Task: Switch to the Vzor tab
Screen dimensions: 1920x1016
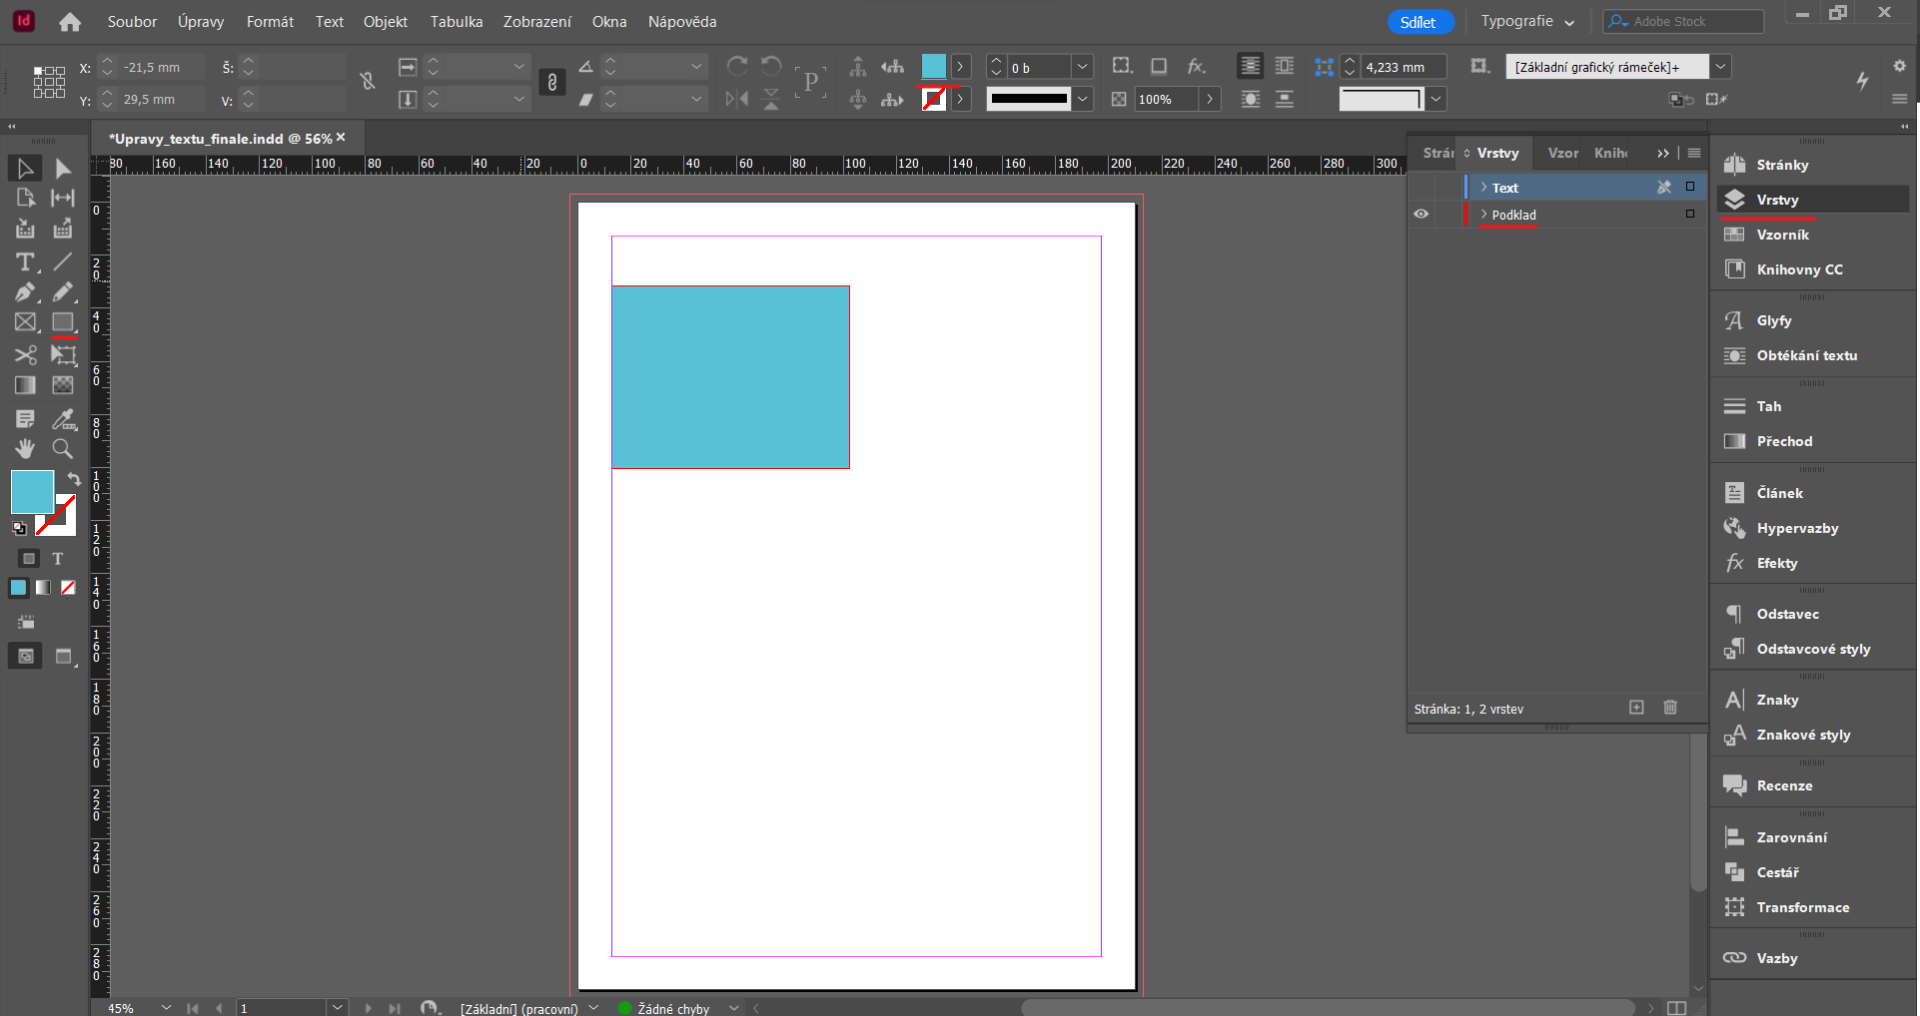Action: [1563, 153]
